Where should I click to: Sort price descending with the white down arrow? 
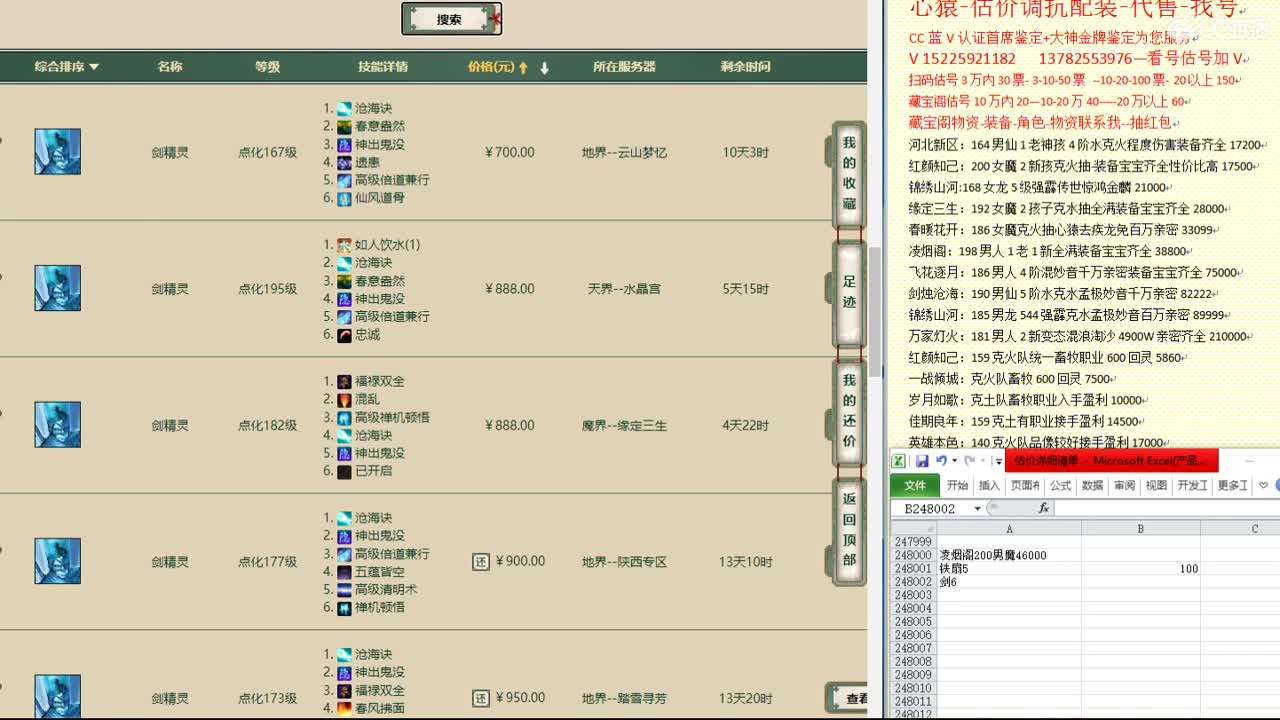point(545,68)
